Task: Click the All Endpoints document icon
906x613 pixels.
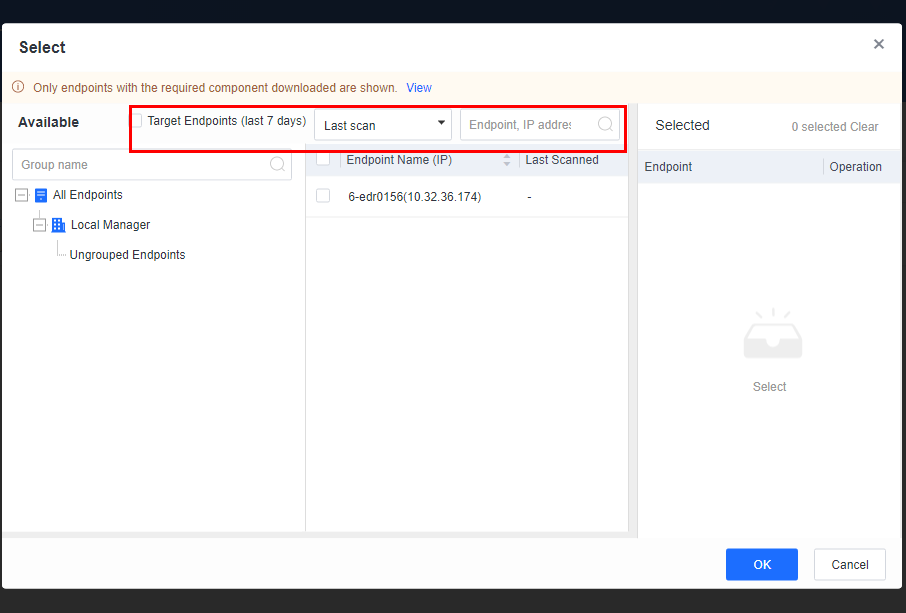Action: pos(41,195)
